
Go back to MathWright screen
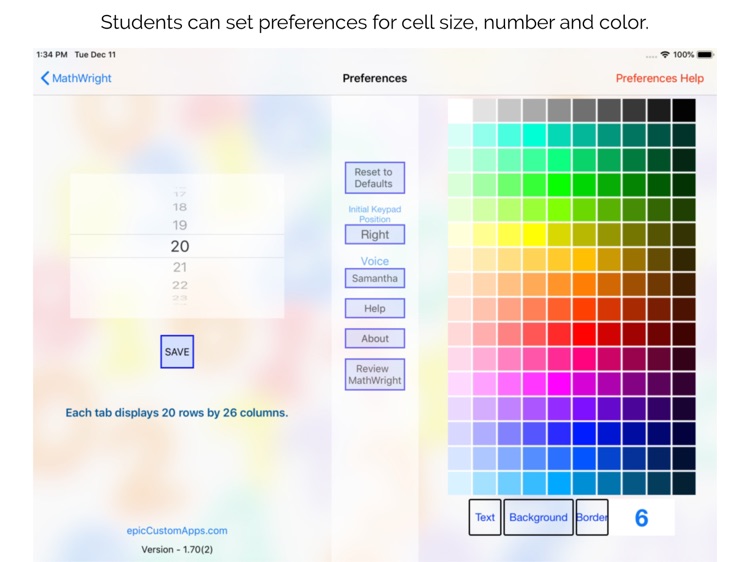click(76, 78)
